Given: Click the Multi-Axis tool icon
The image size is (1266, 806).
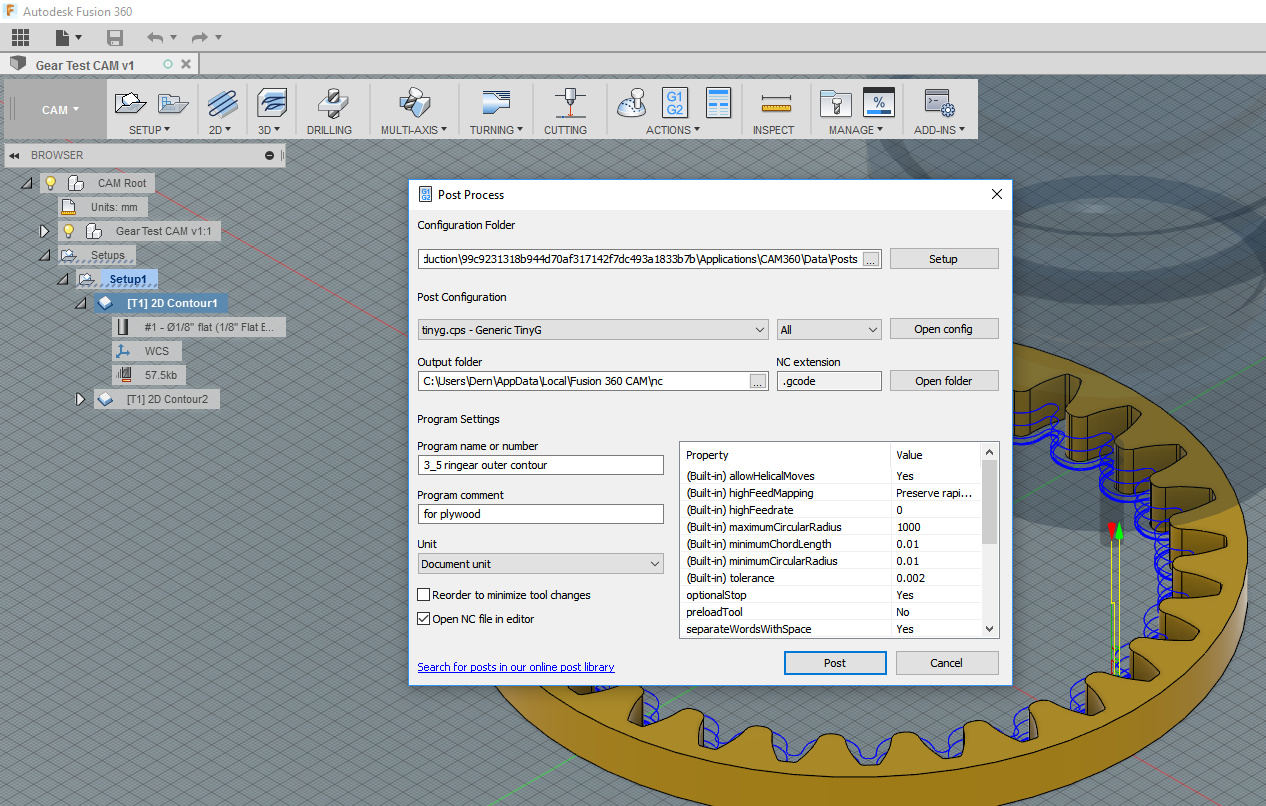Looking at the screenshot, I should point(413,102).
